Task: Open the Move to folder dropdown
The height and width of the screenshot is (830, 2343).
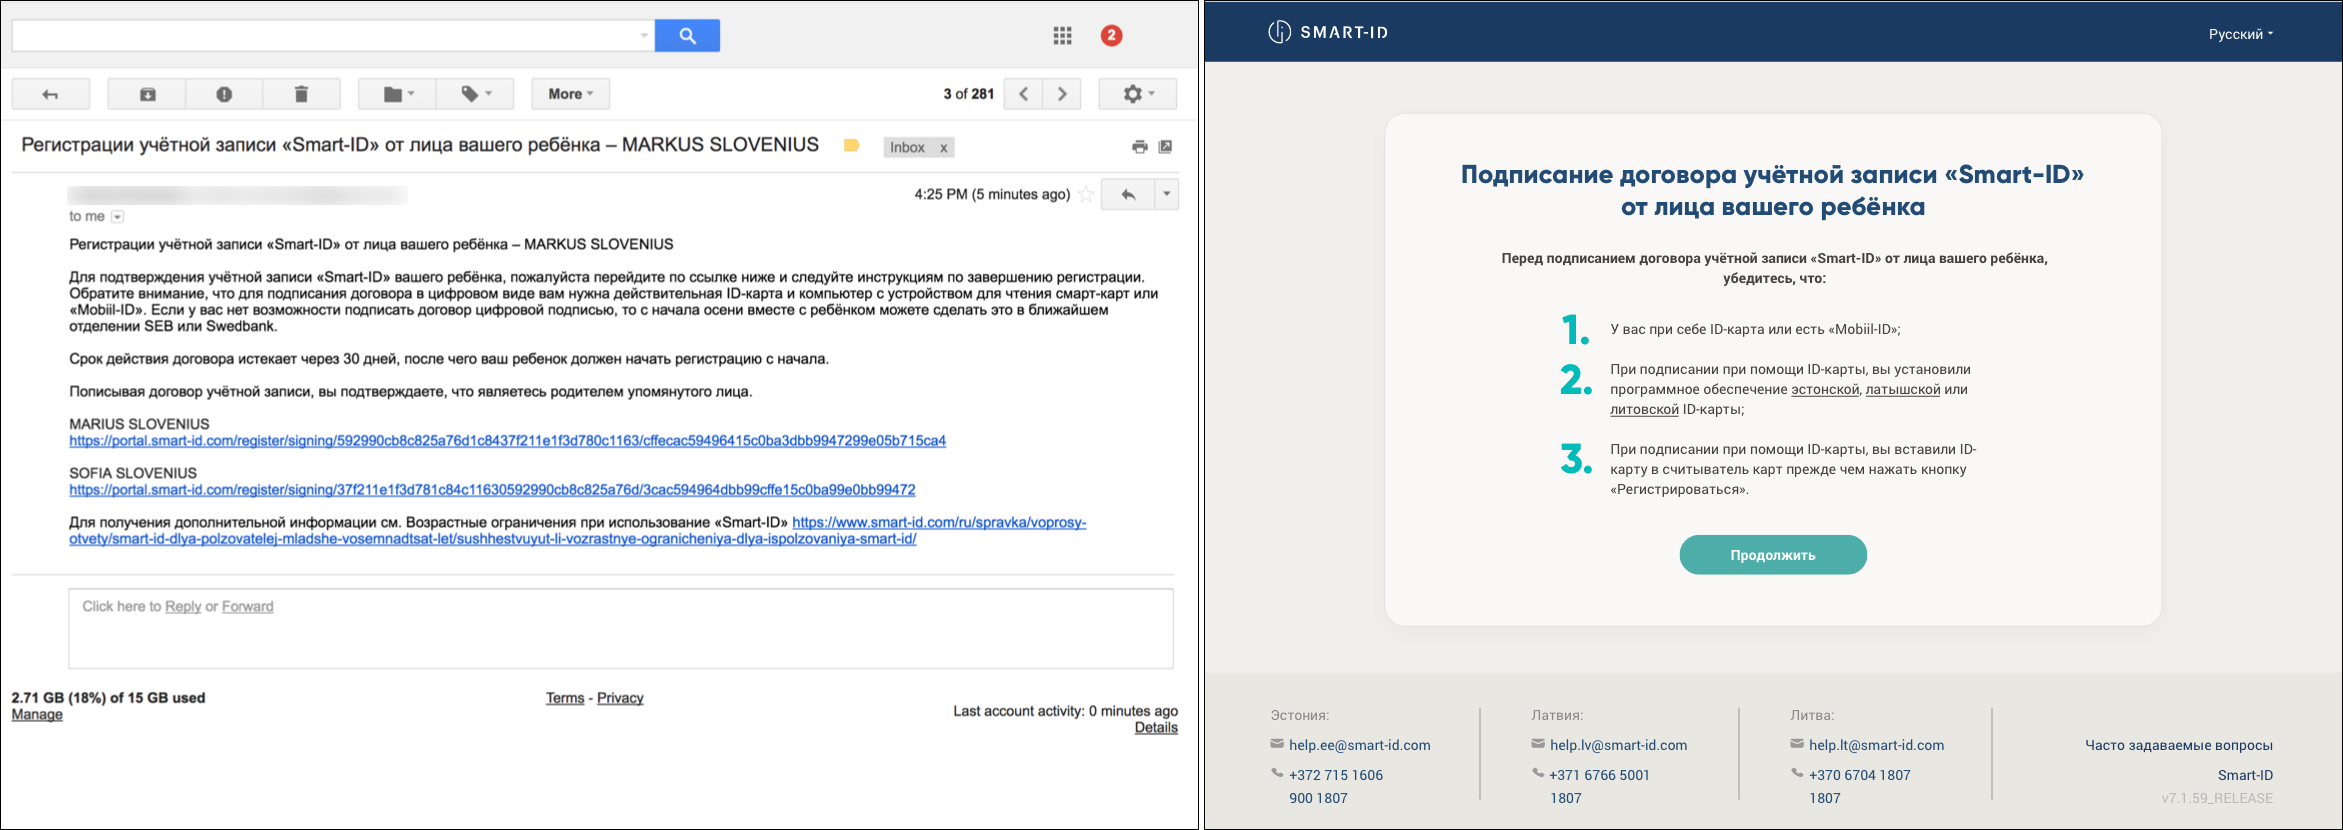Action: point(398,94)
